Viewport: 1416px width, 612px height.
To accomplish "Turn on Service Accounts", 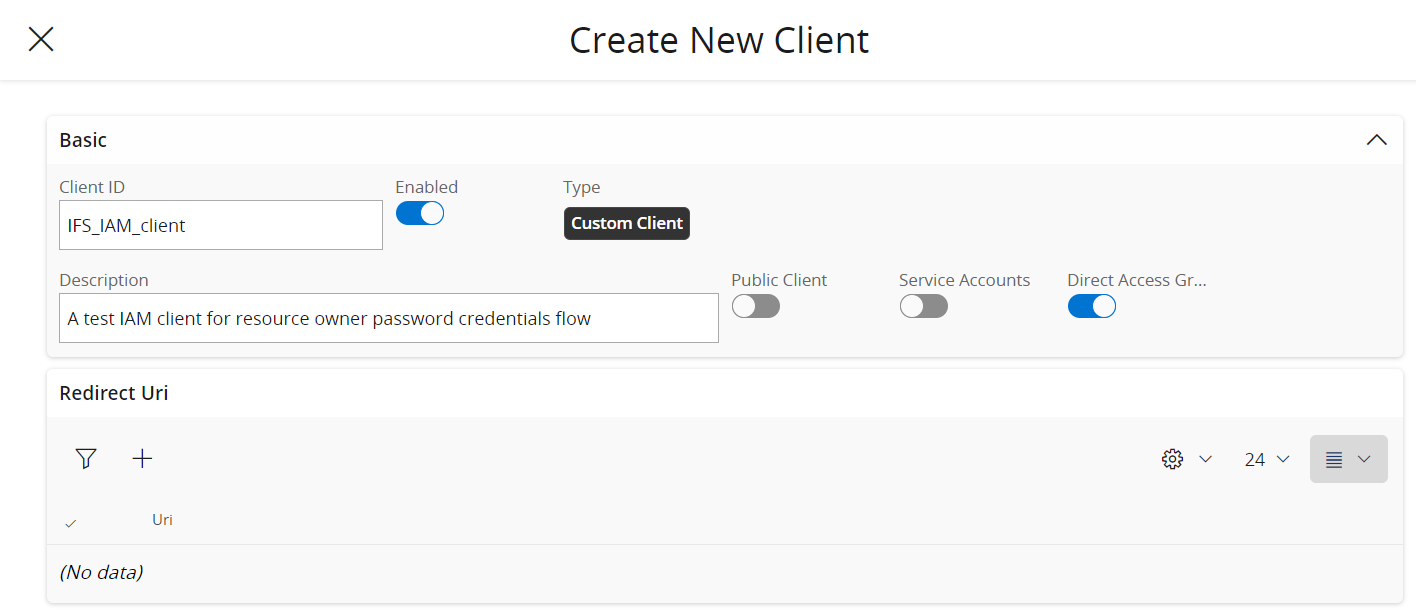I will (923, 305).
